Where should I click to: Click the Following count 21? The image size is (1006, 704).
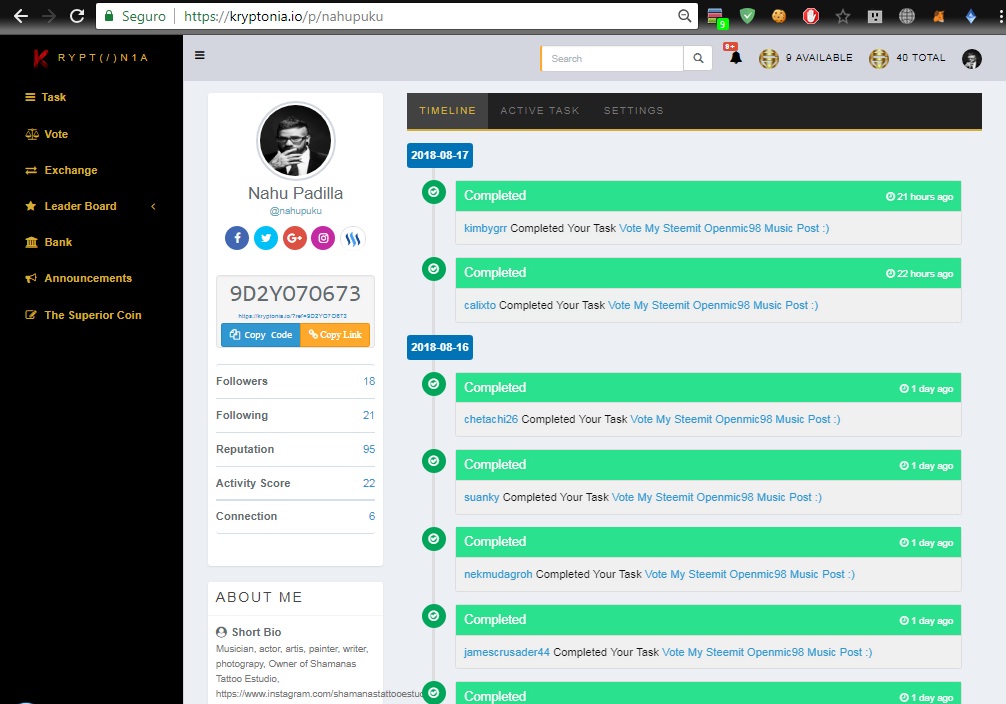click(369, 415)
